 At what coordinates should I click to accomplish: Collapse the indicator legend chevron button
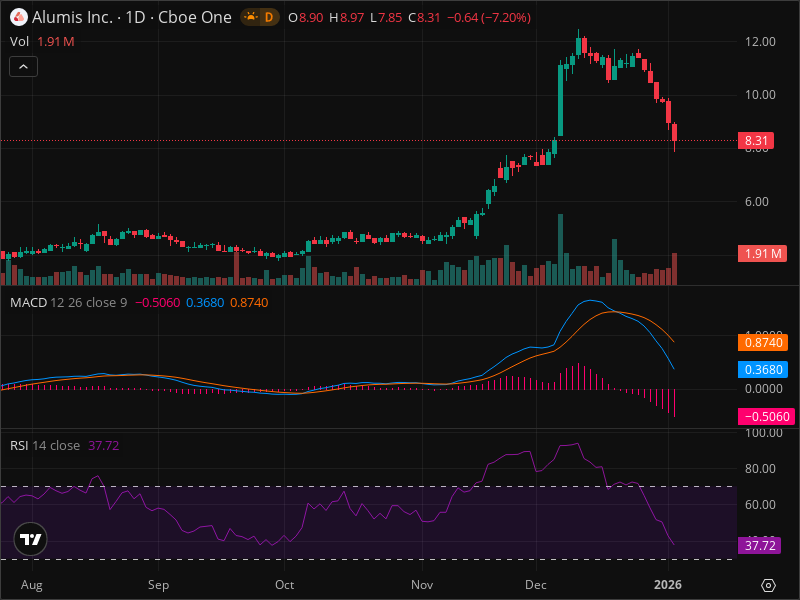(x=23, y=66)
